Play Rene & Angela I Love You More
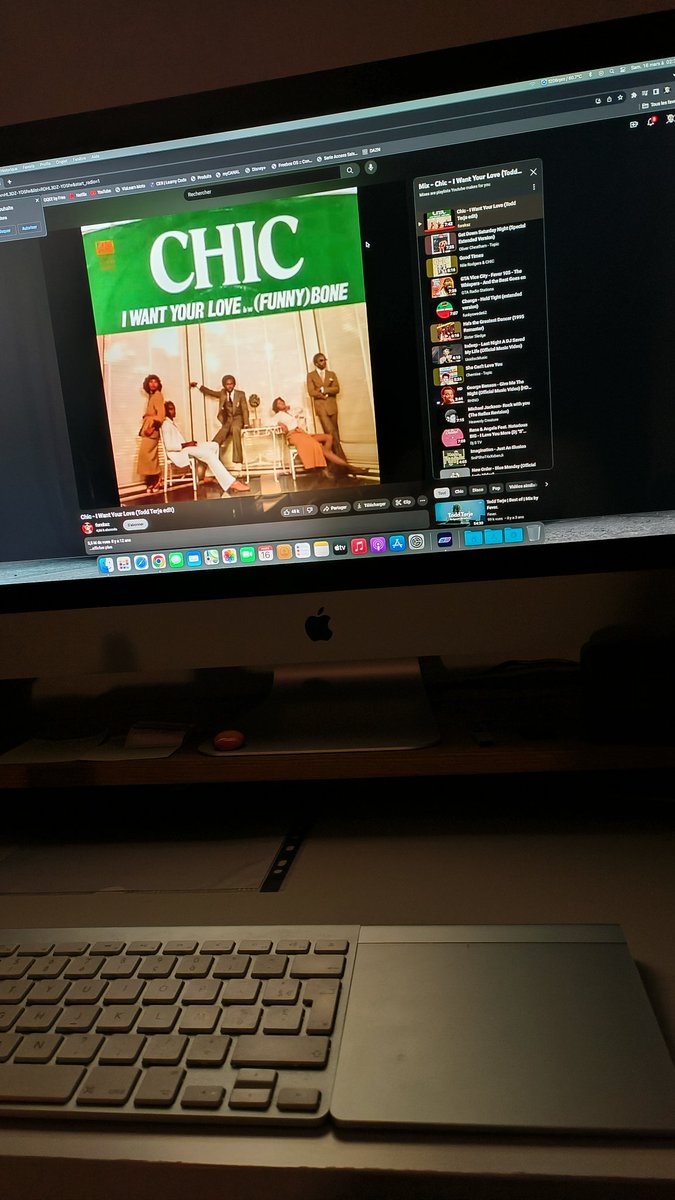Image resolution: width=675 pixels, height=1200 pixels. [x=490, y=434]
